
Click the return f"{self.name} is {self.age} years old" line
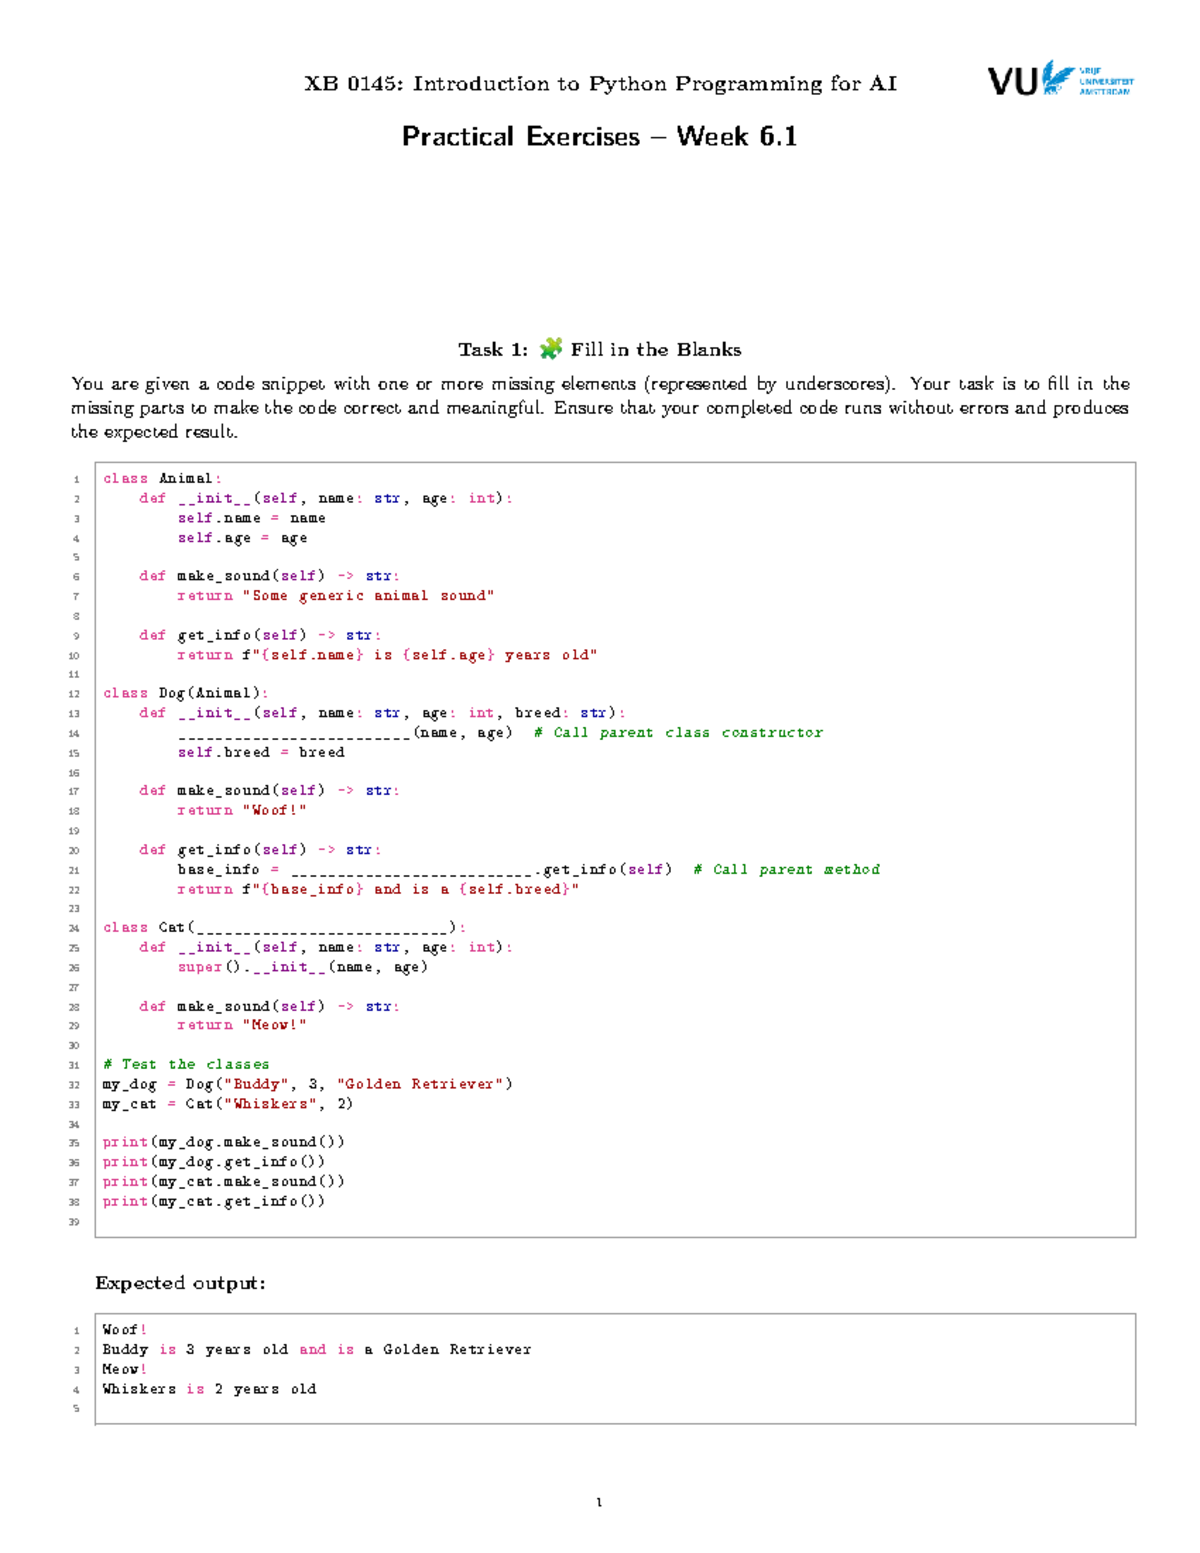click(387, 655)
